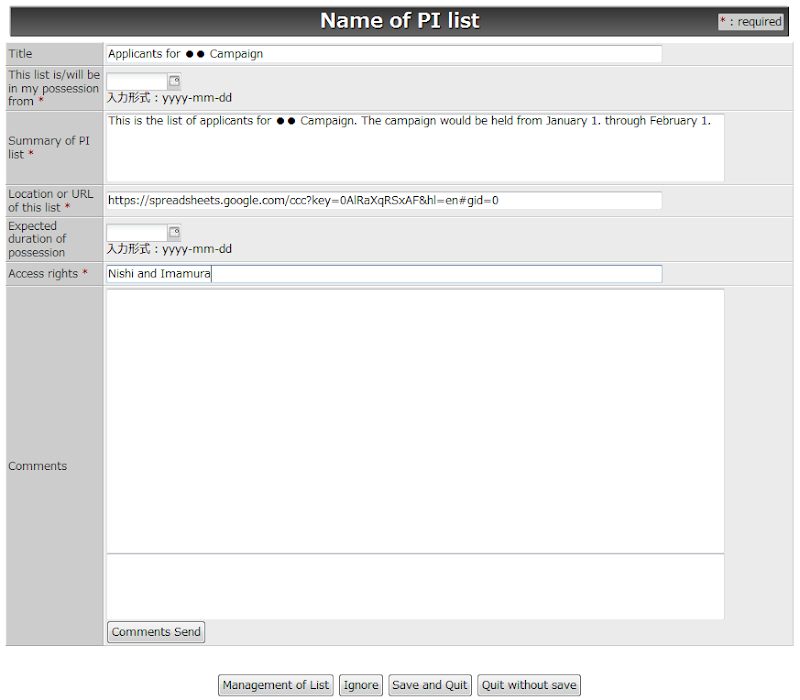The height and width of the screenshot is (700, 800).
Task: Click inside the large Comments textarea
Action: 415,420
